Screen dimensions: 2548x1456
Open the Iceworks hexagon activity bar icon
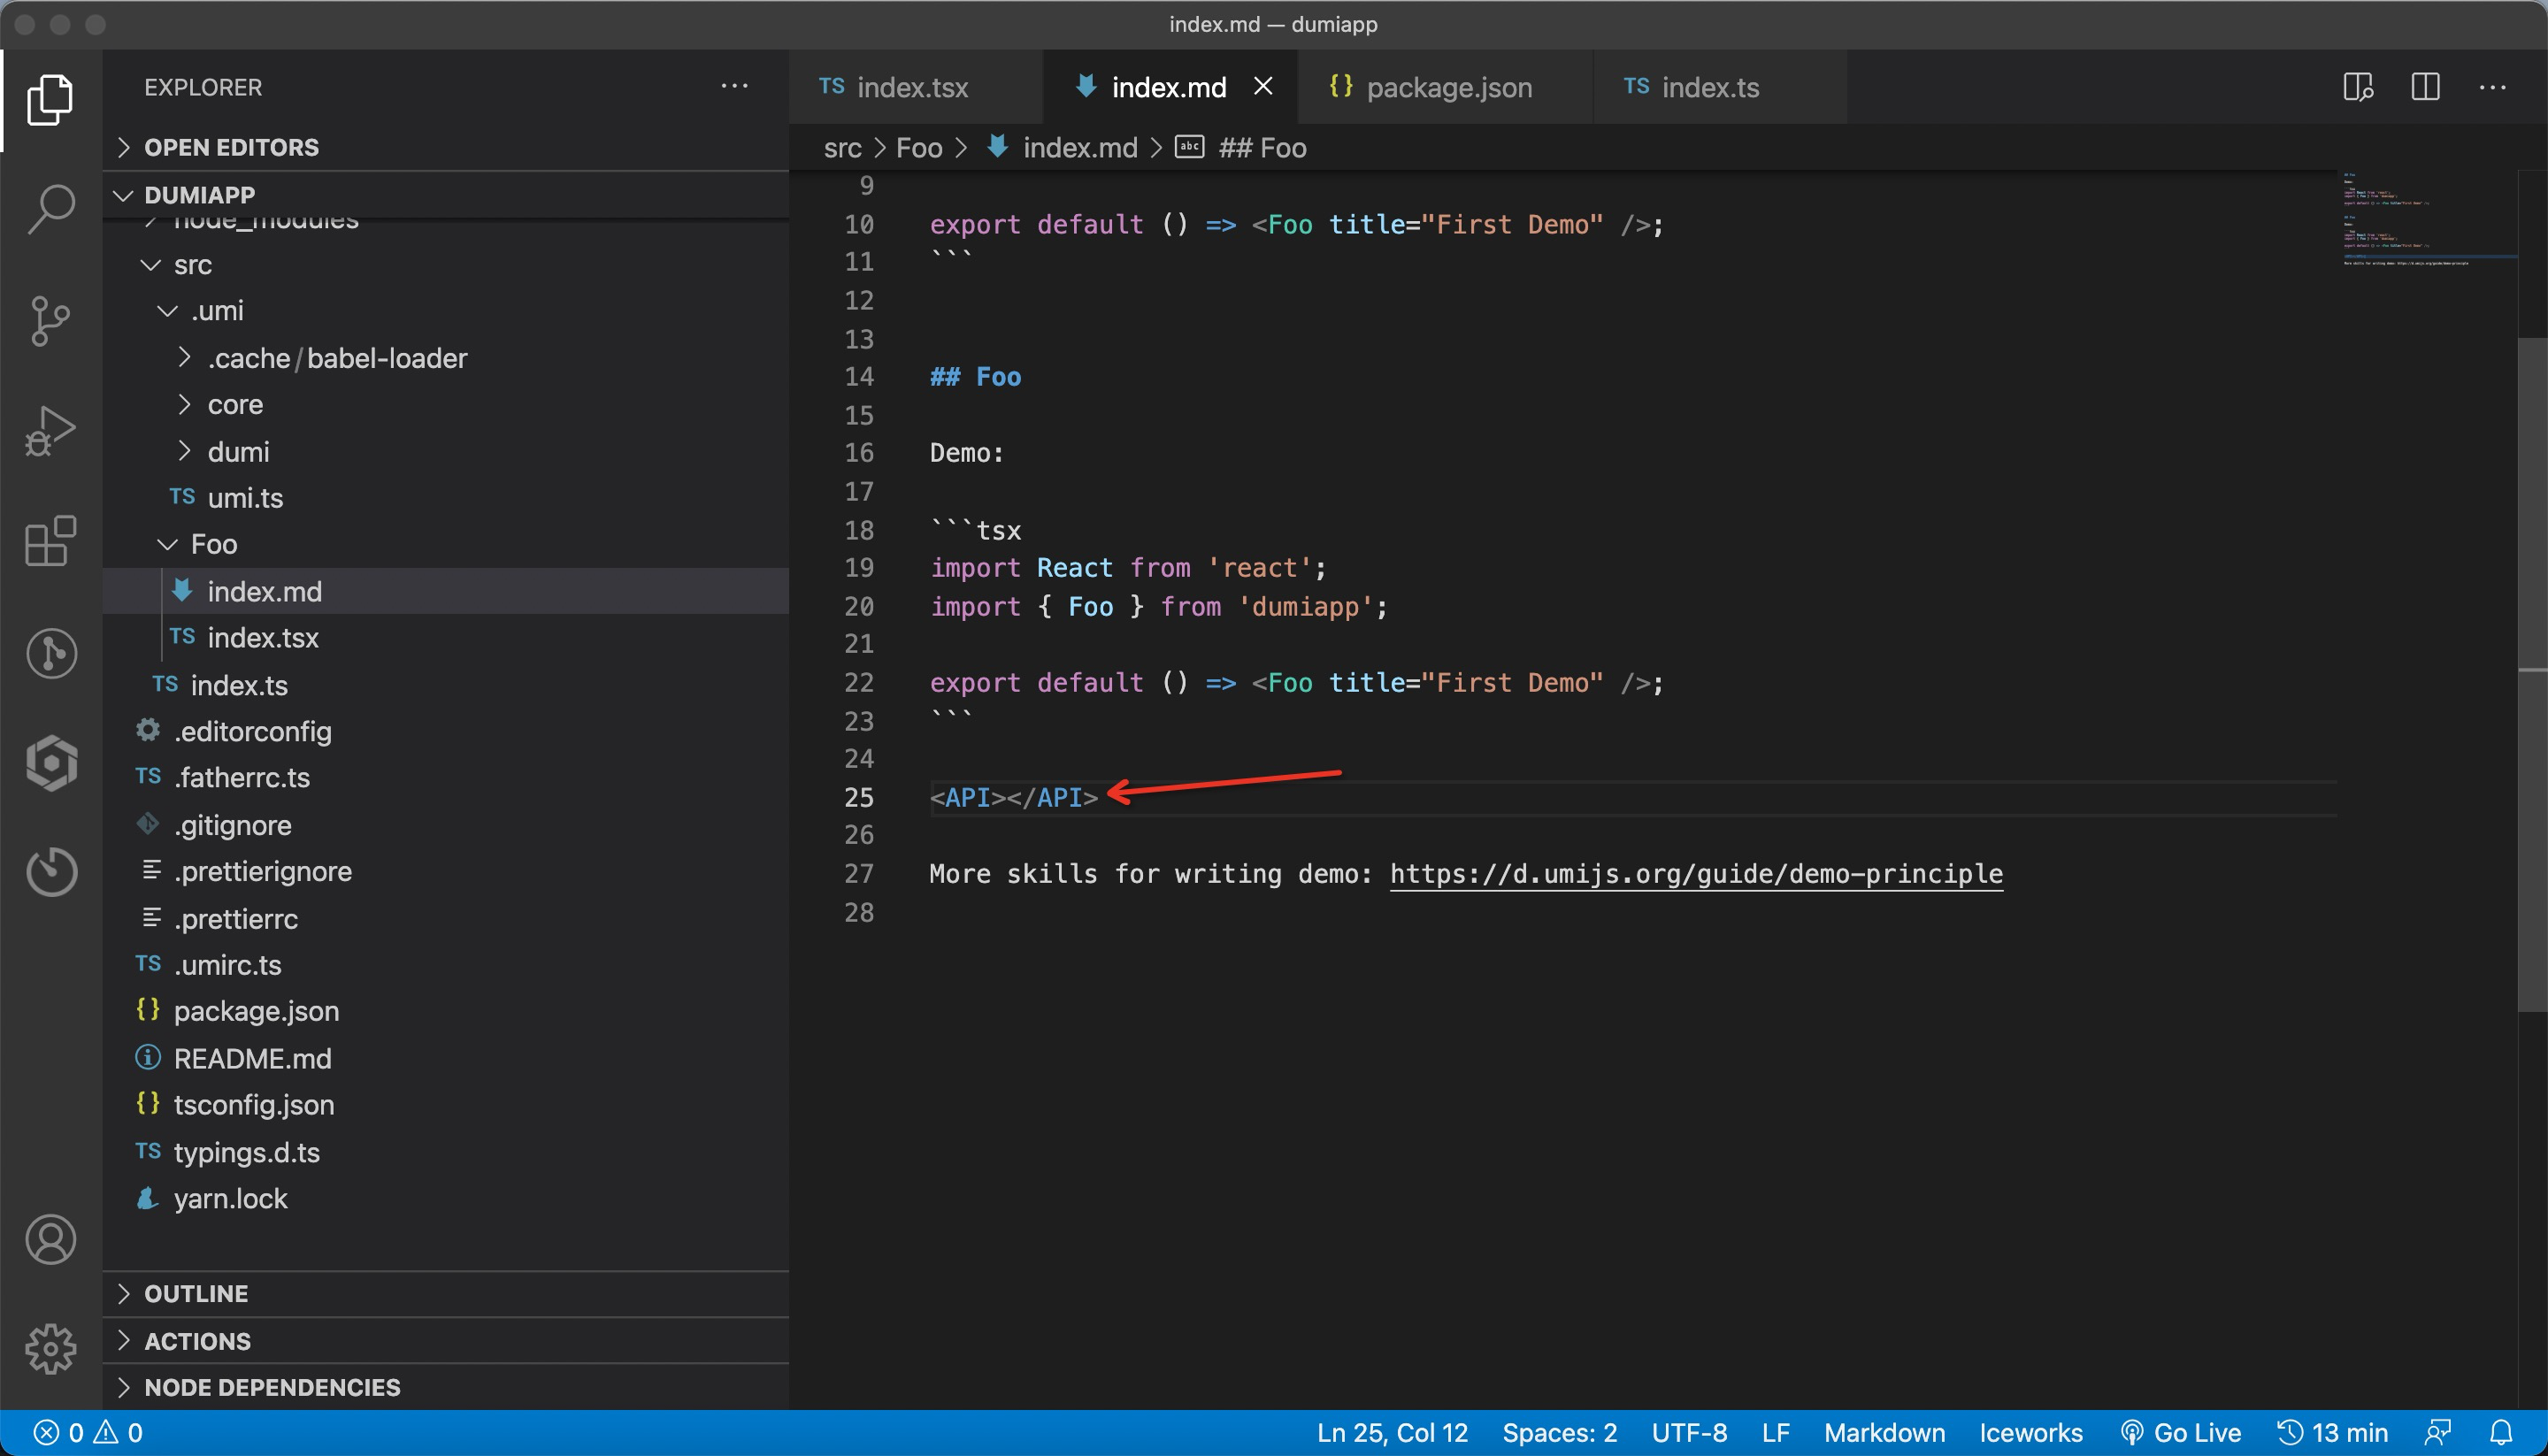click(50, 763)
